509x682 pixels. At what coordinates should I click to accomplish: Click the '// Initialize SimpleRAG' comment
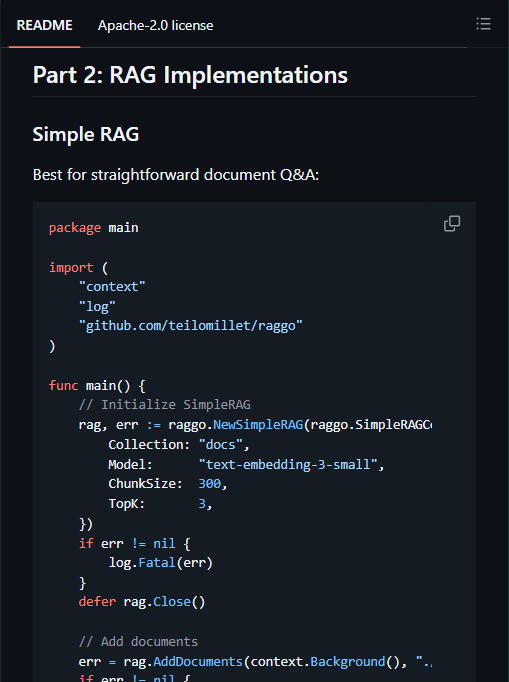pyautogui.click(x=164, y=405)
